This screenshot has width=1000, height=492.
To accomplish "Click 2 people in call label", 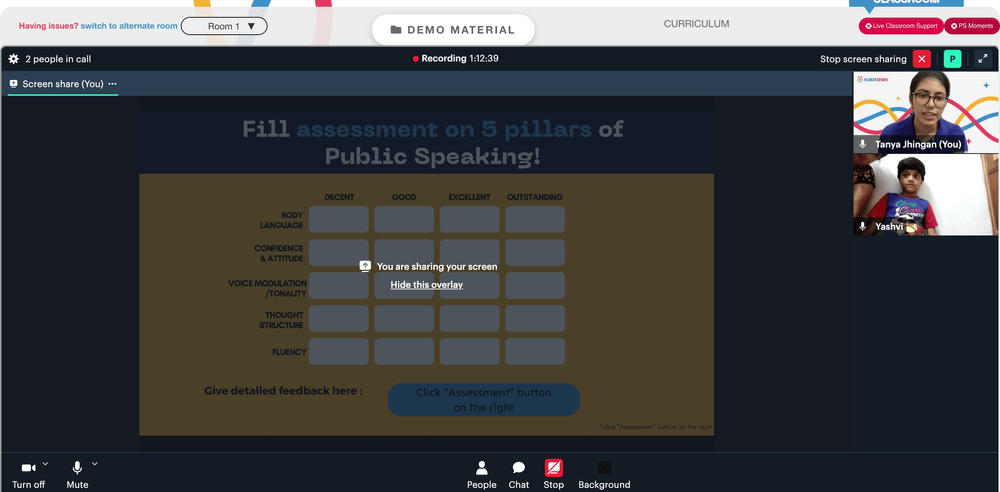I will tap(58, 59).
